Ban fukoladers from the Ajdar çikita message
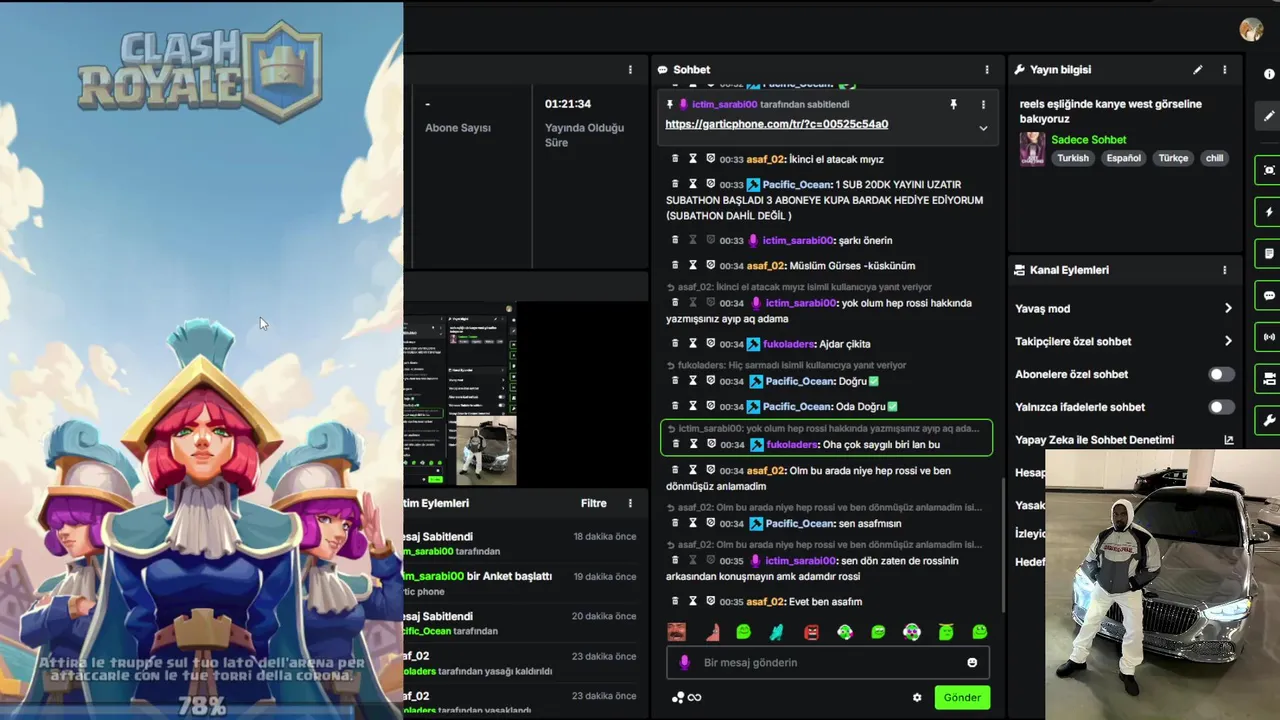The image size is (1280, 720). [711, 344]
